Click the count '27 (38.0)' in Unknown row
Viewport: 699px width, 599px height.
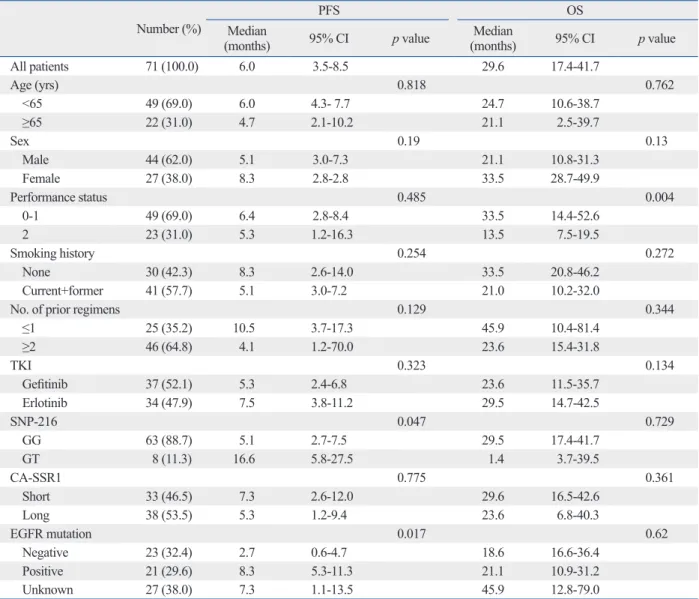point(169,590)
